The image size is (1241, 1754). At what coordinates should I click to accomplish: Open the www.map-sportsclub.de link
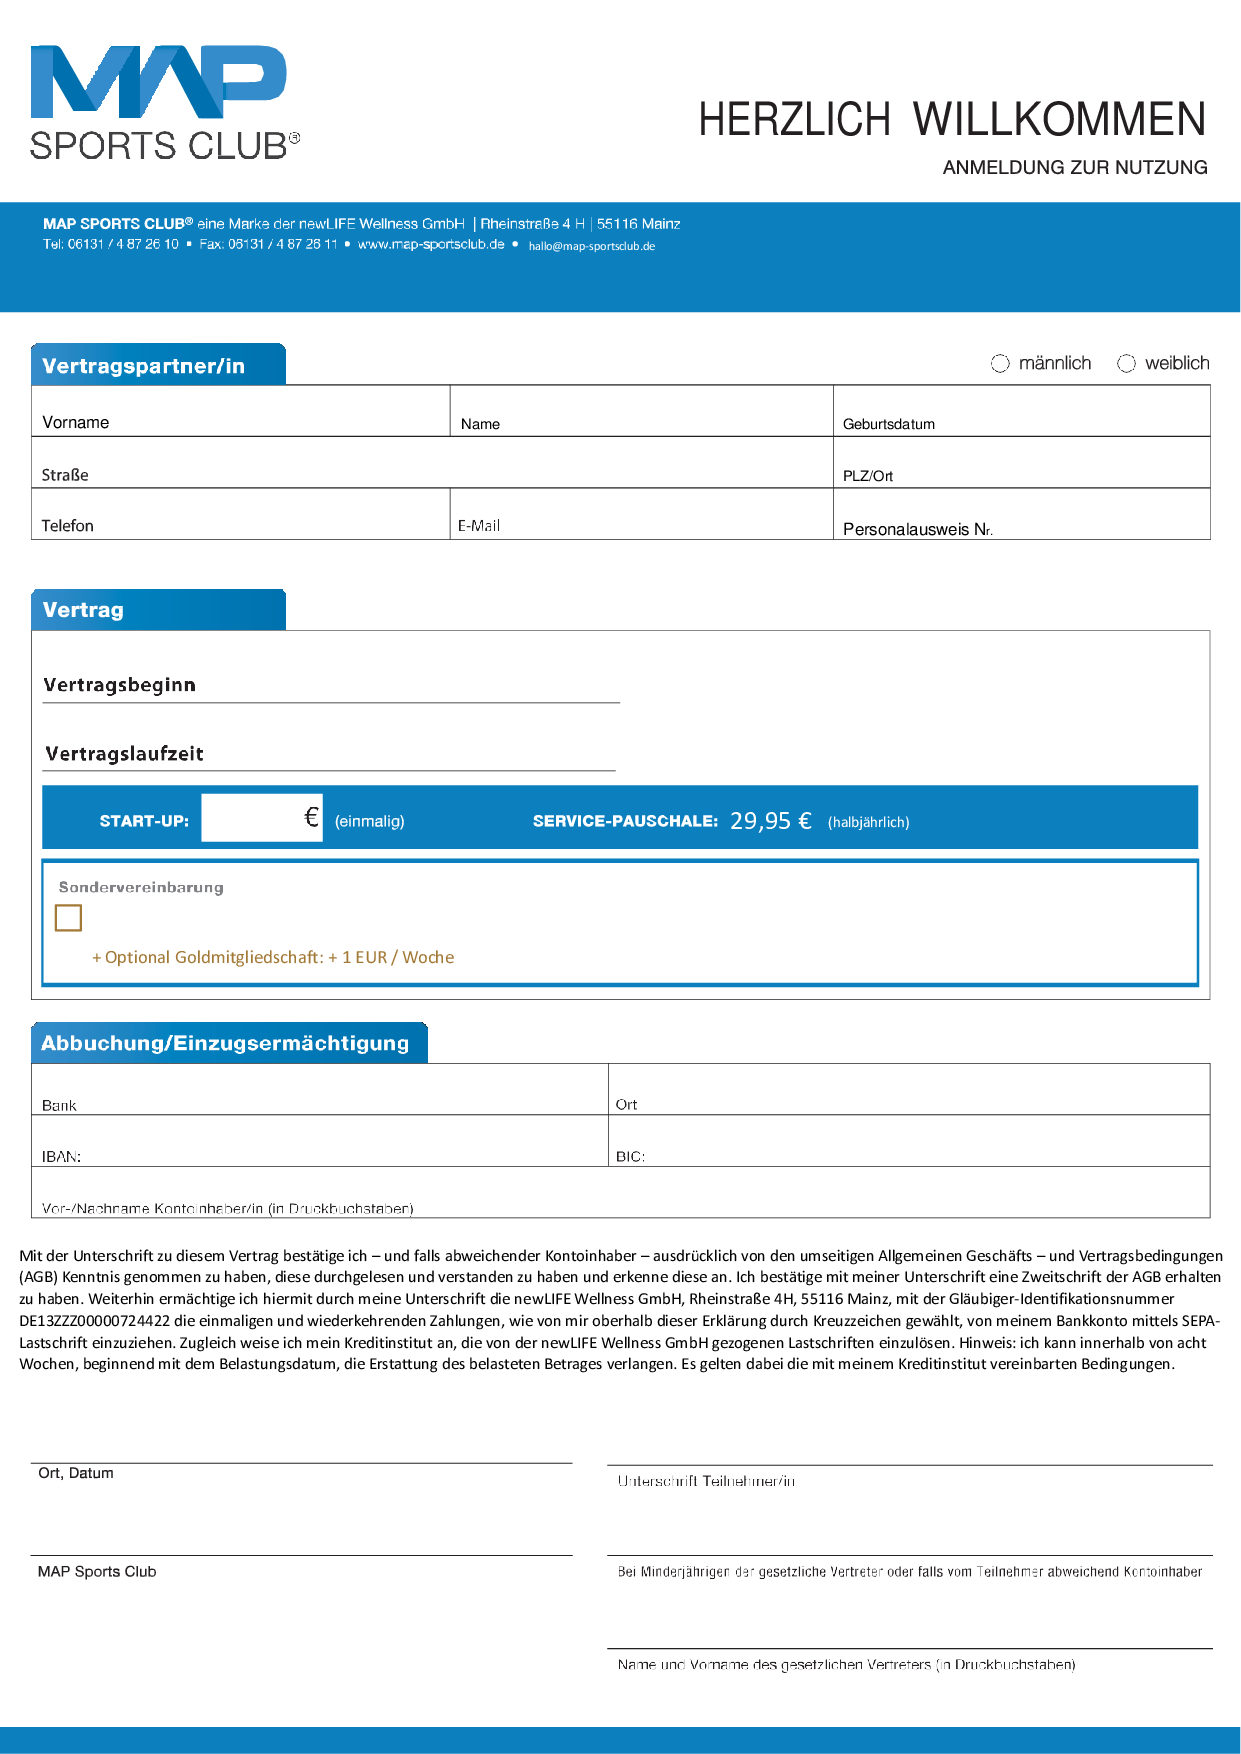click(x=431, y=244)
